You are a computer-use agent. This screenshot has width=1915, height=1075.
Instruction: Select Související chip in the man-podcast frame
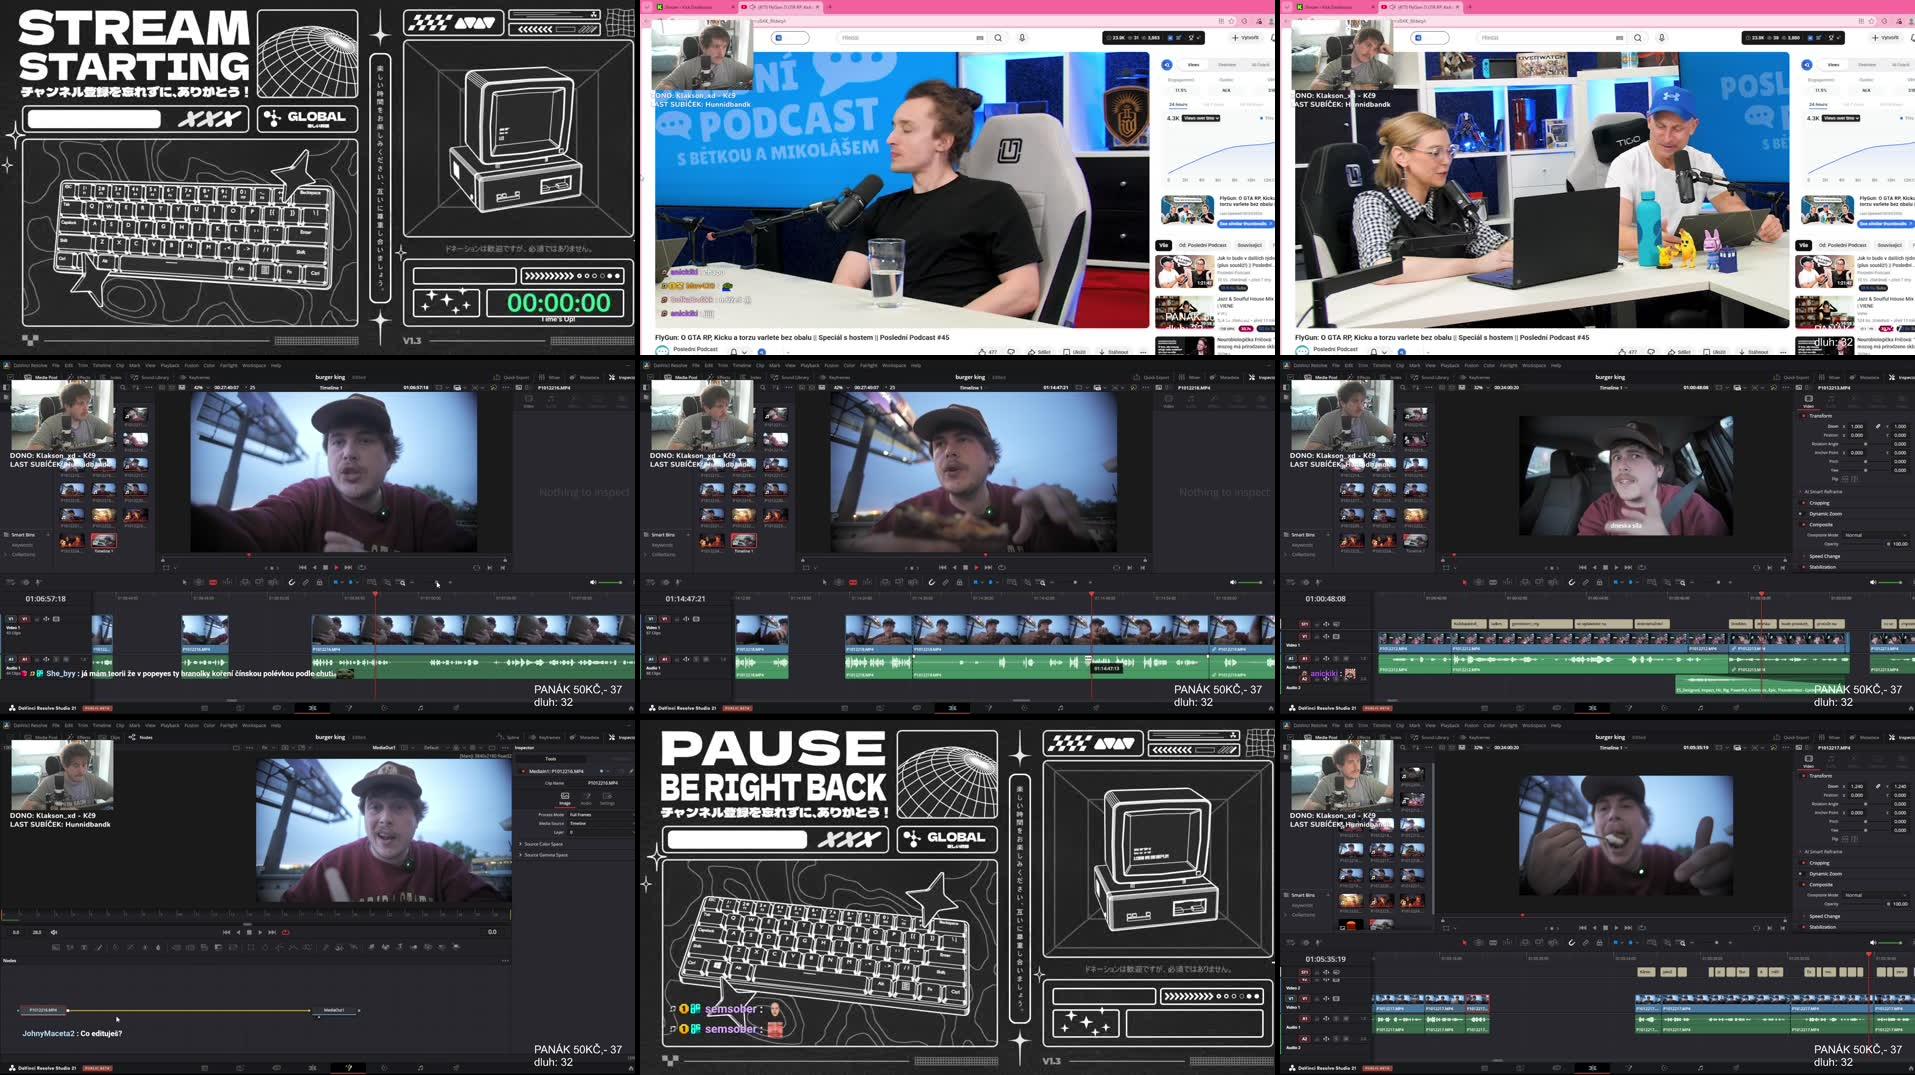[x=1250, y=245]
